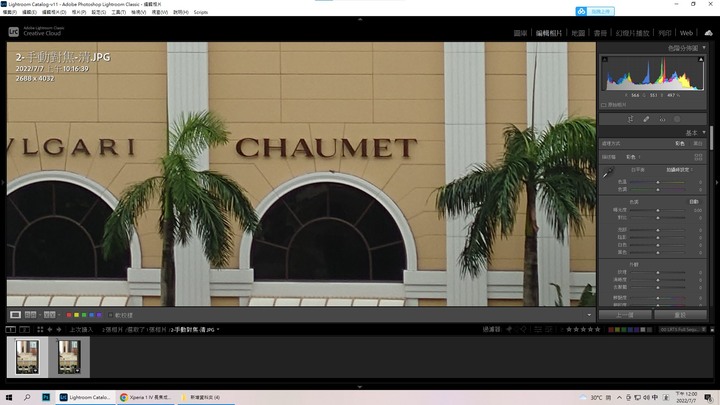This screenshot has width=720, height=405.
Task: Expand the left panel arrow
Action: tap(3, 183)
